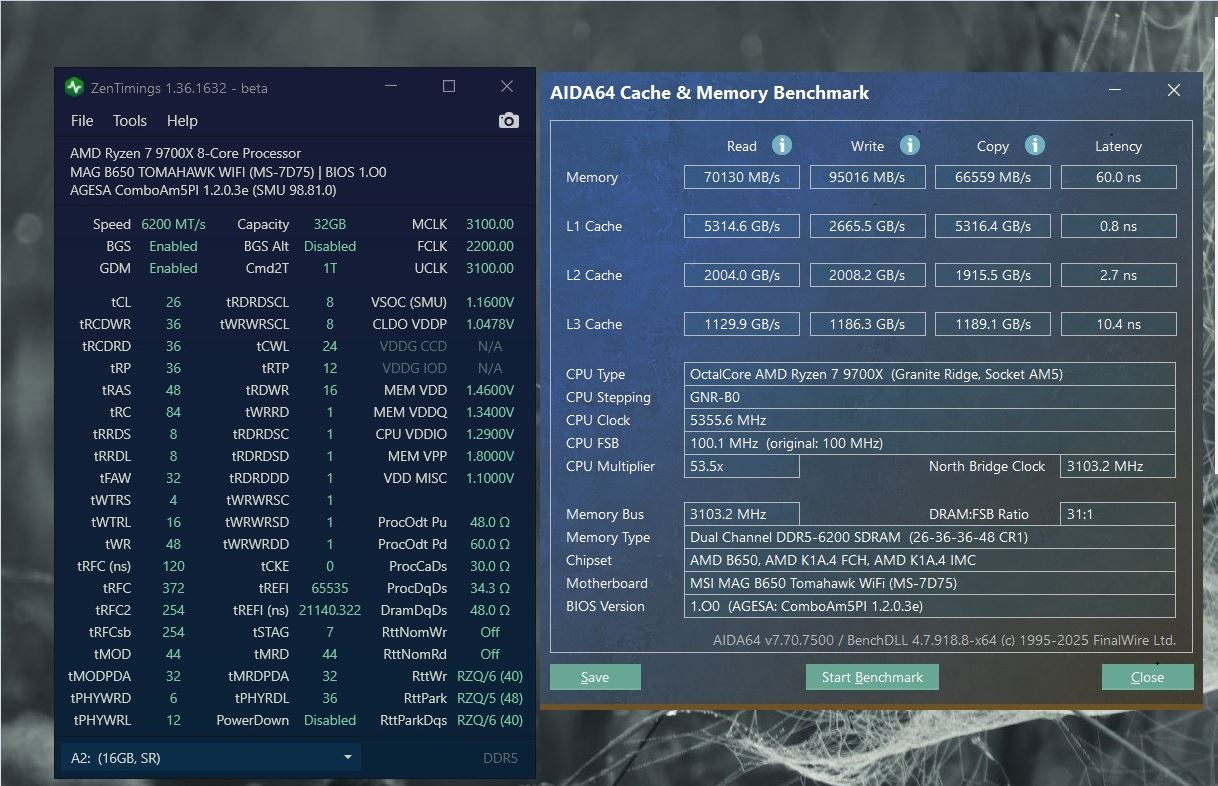This screenshot has width=1218, height=786.
Task: Click the Memory Type Dual Channel DDR5-6200 field
Action: pyautogui.click(x=930, y=537)
